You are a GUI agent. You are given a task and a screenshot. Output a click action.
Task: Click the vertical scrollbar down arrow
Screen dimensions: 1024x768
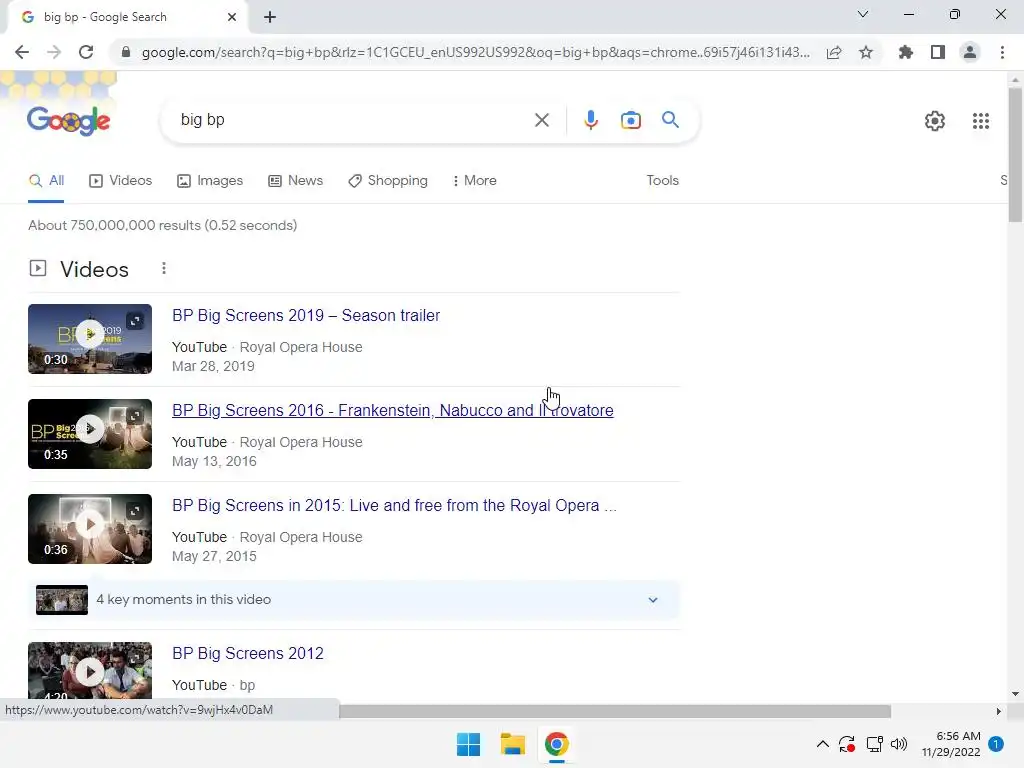pyautogui.click(x=1015, y=694)
